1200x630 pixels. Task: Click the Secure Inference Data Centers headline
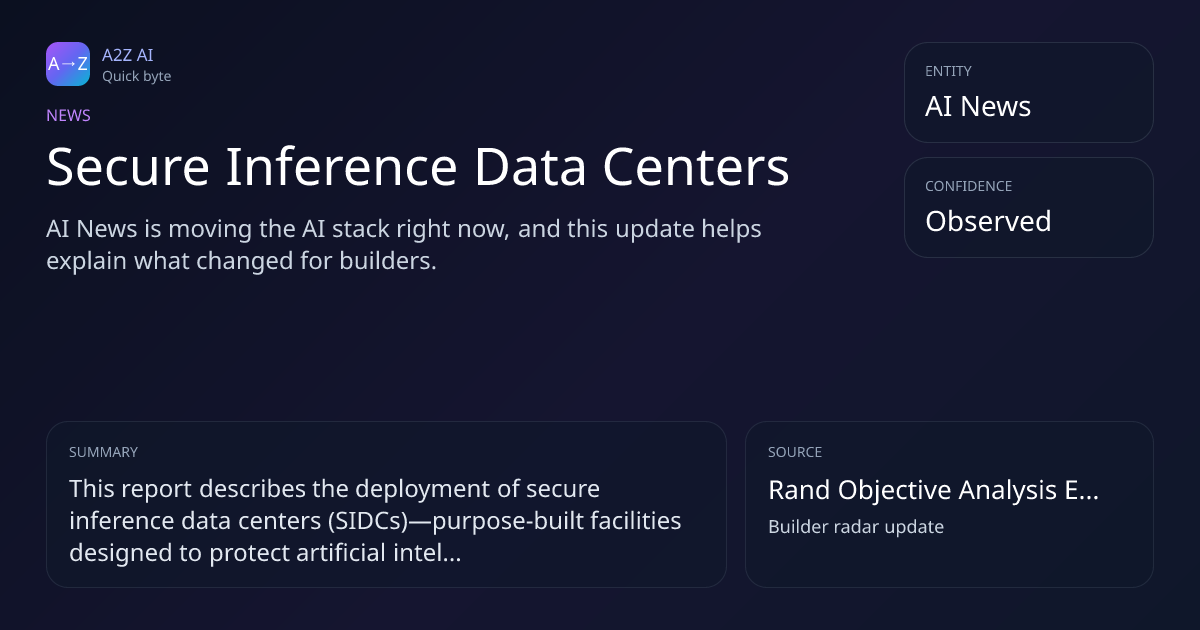pos(418,167)
